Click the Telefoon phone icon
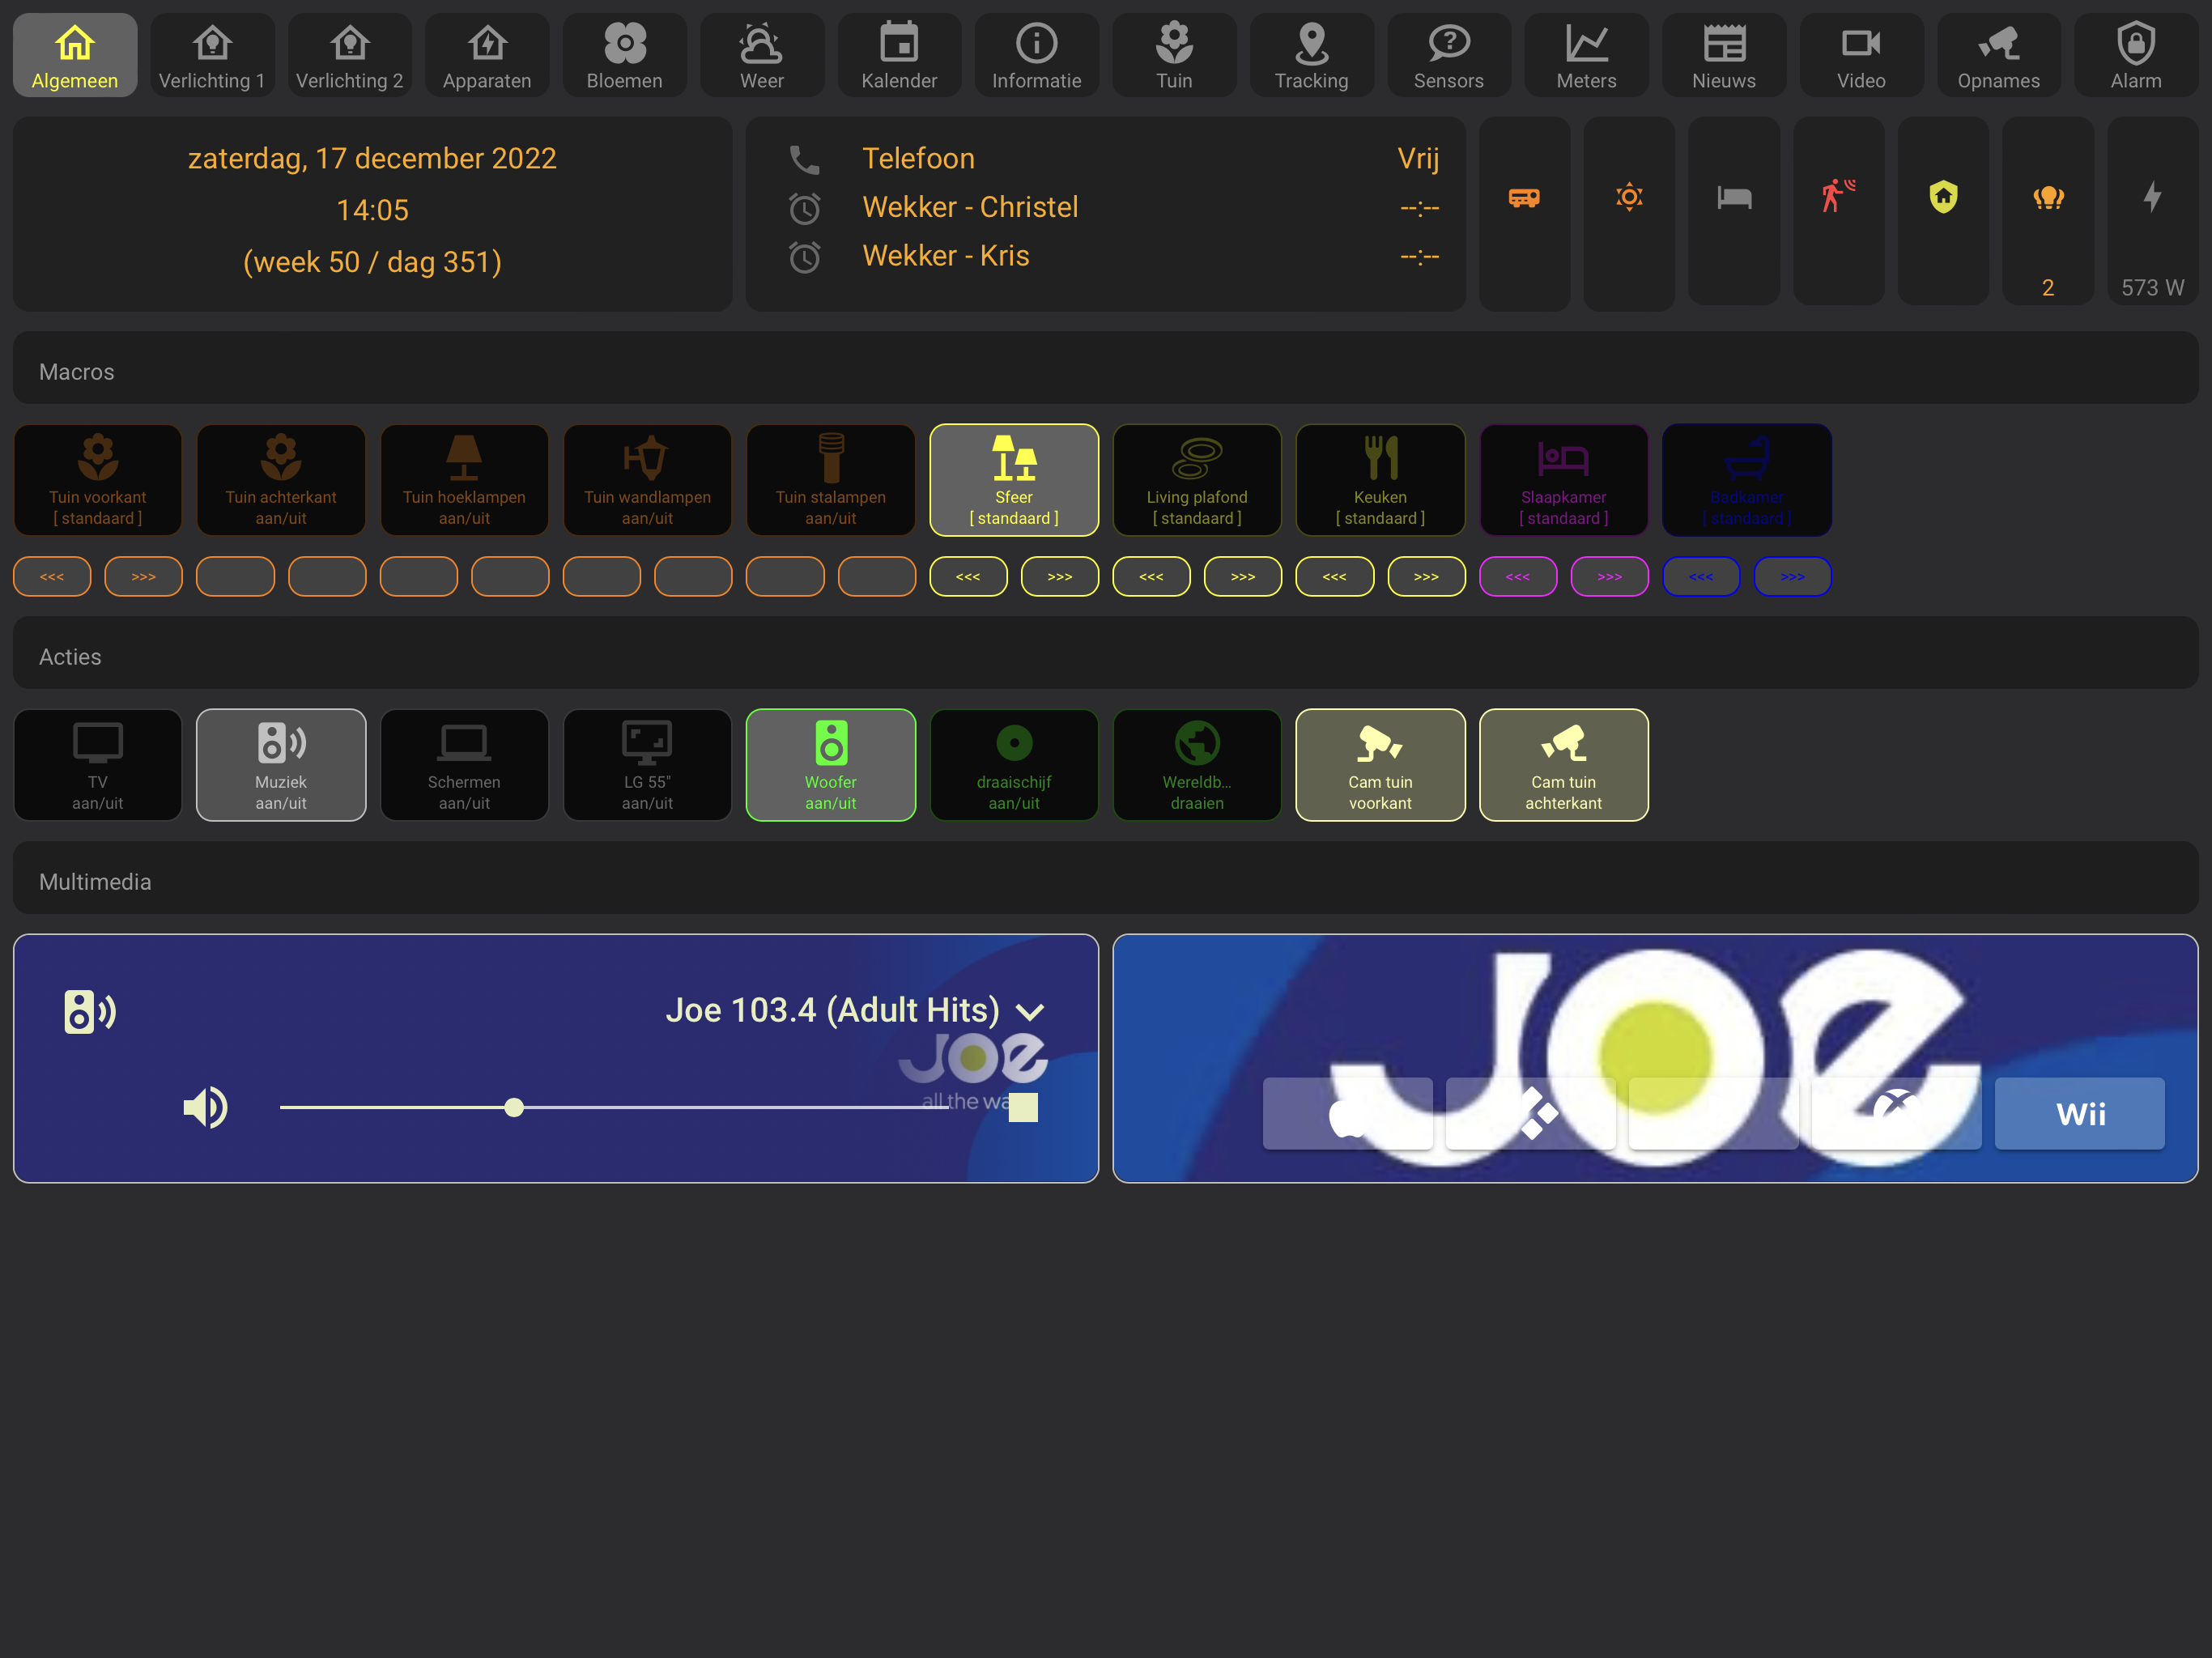This screenshot has width=2212, height=1658. click(x=804, y=159)
